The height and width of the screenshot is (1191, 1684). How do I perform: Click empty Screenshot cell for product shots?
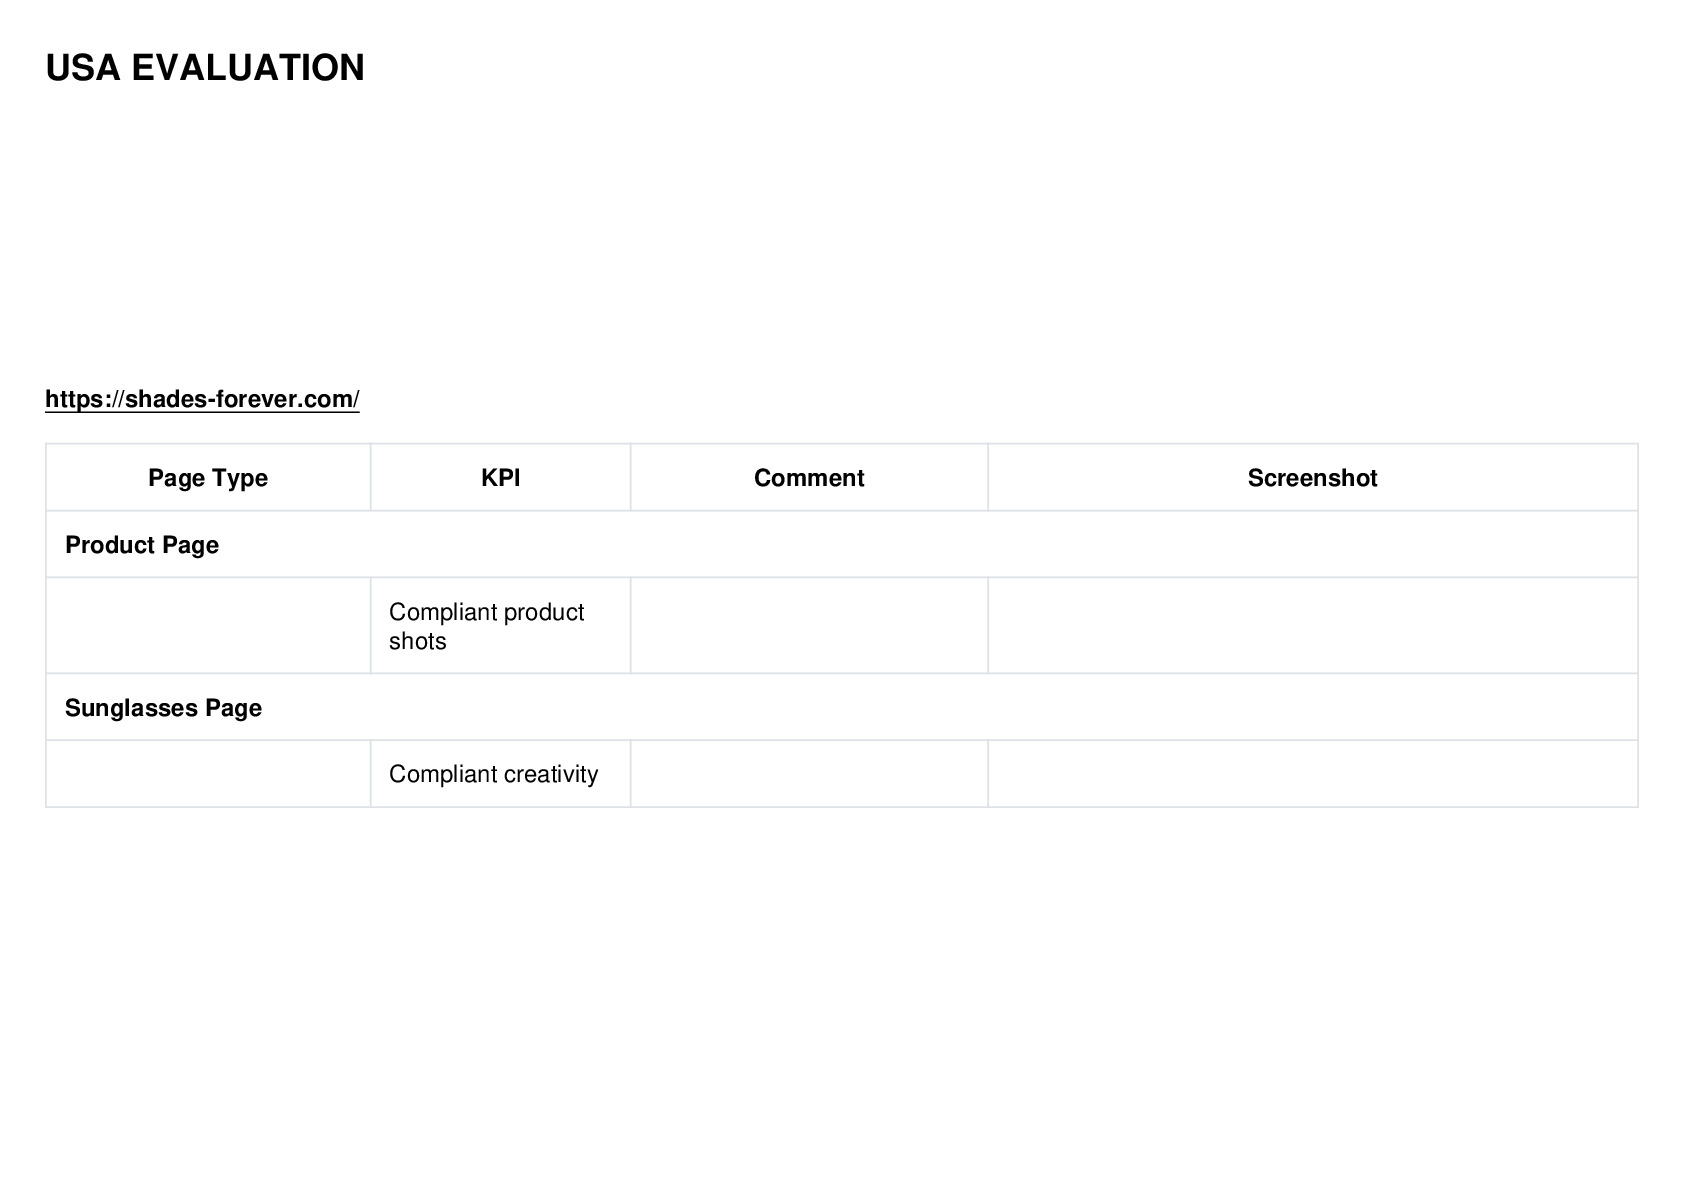pyautogui.click(x=1312, y=626)
